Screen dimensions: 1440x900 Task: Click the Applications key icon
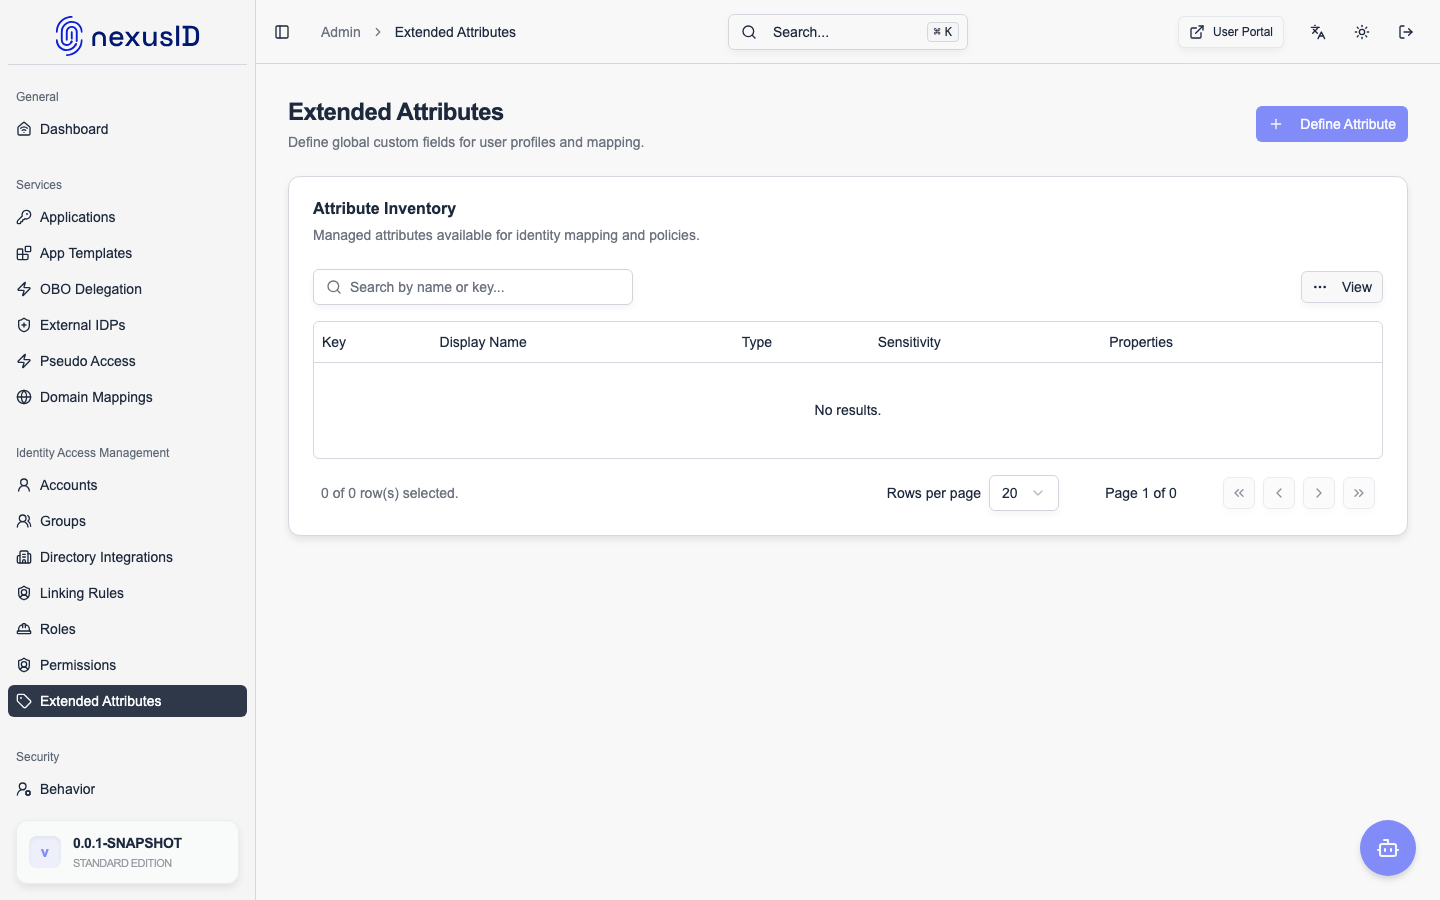[x=24, y=217]
